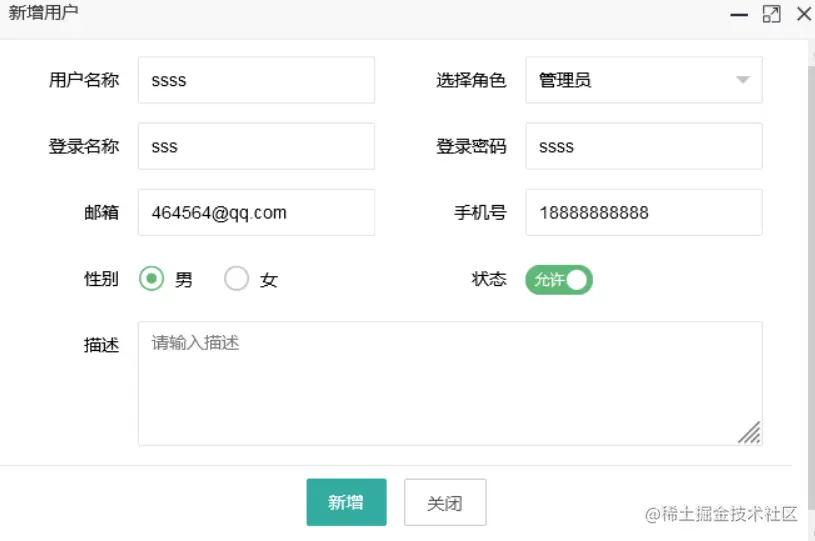
Task: Click the 手机号 field with 18888888888
Action: tap(644, 212)
